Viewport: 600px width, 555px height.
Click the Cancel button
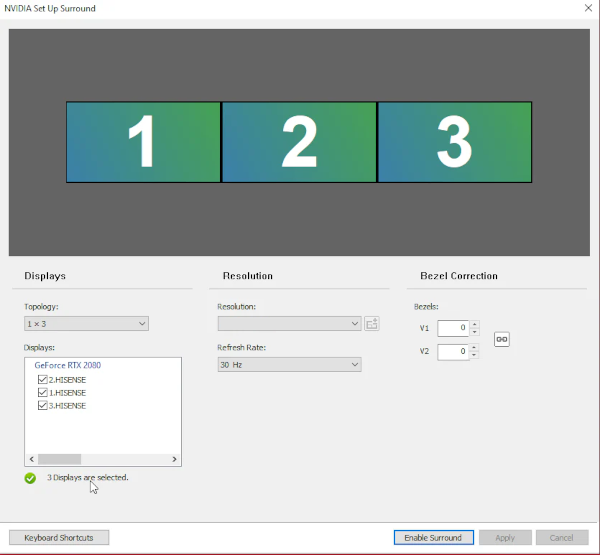pyautogui.click(x=562, y=538)
